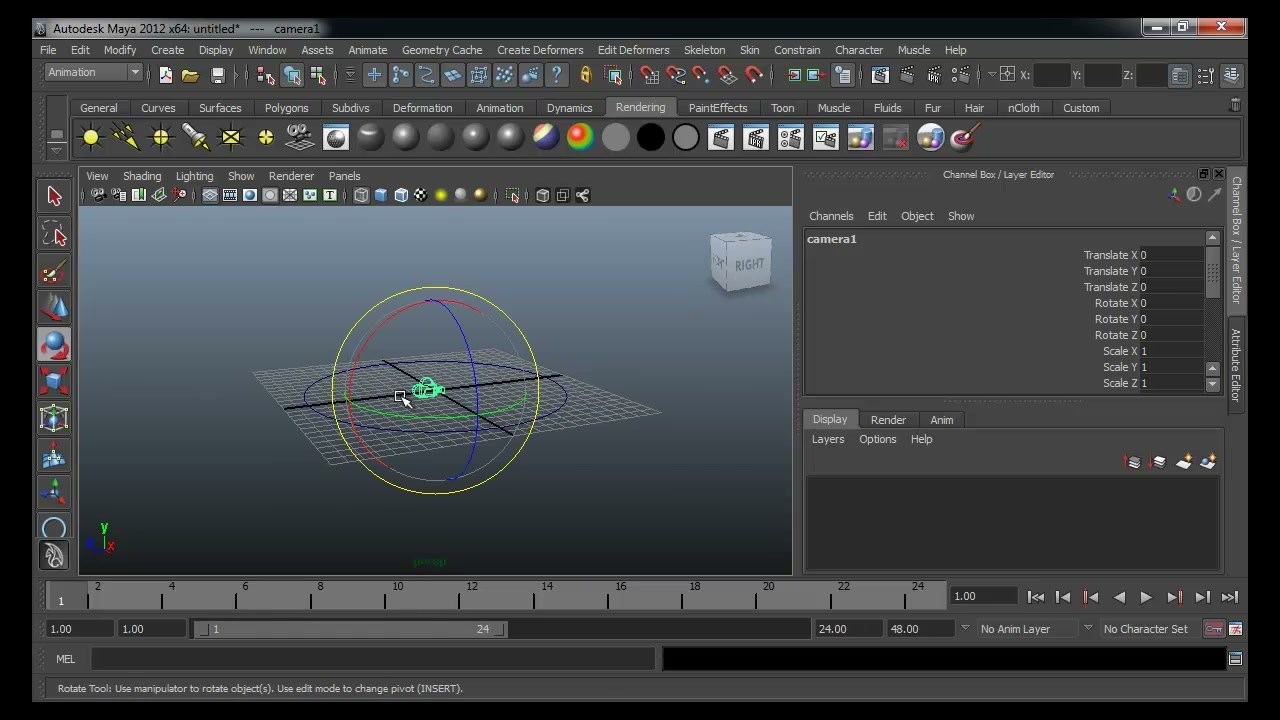Go to start of playback range

[1036, 597]
